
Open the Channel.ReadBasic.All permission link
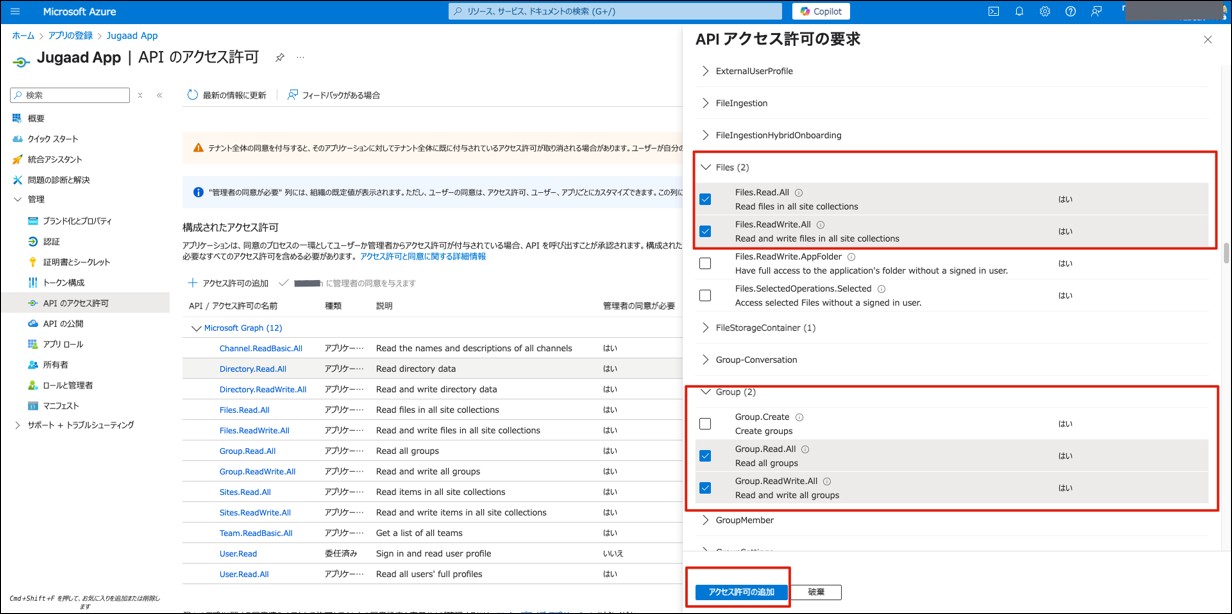click(261, 348)
